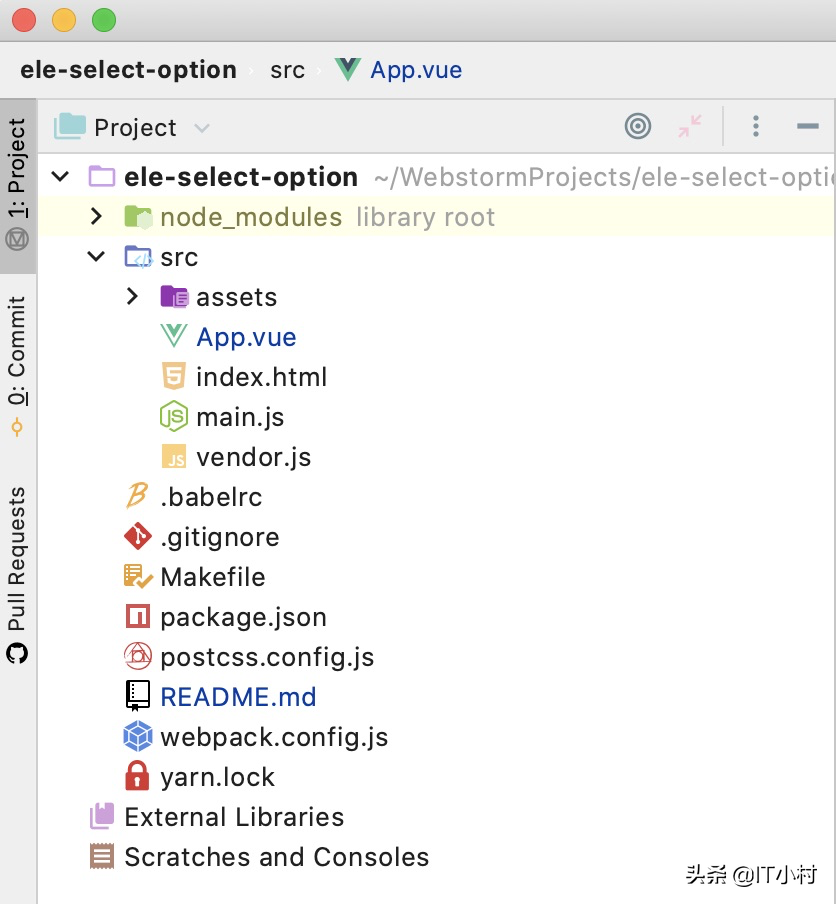The height and width of the screenshot is (904, 836).
Task: Click the Project panel title label
Action: coord(135,128)
